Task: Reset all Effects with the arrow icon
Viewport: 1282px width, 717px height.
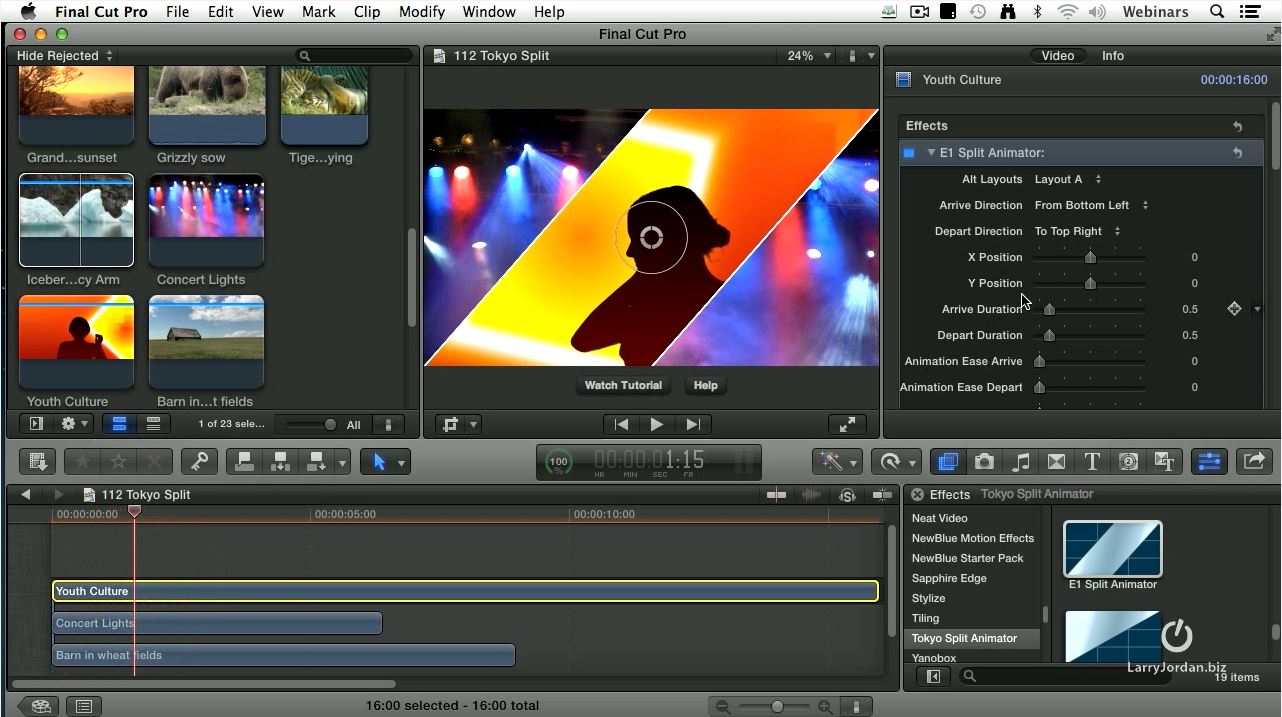Action: tap(1237, 126)
